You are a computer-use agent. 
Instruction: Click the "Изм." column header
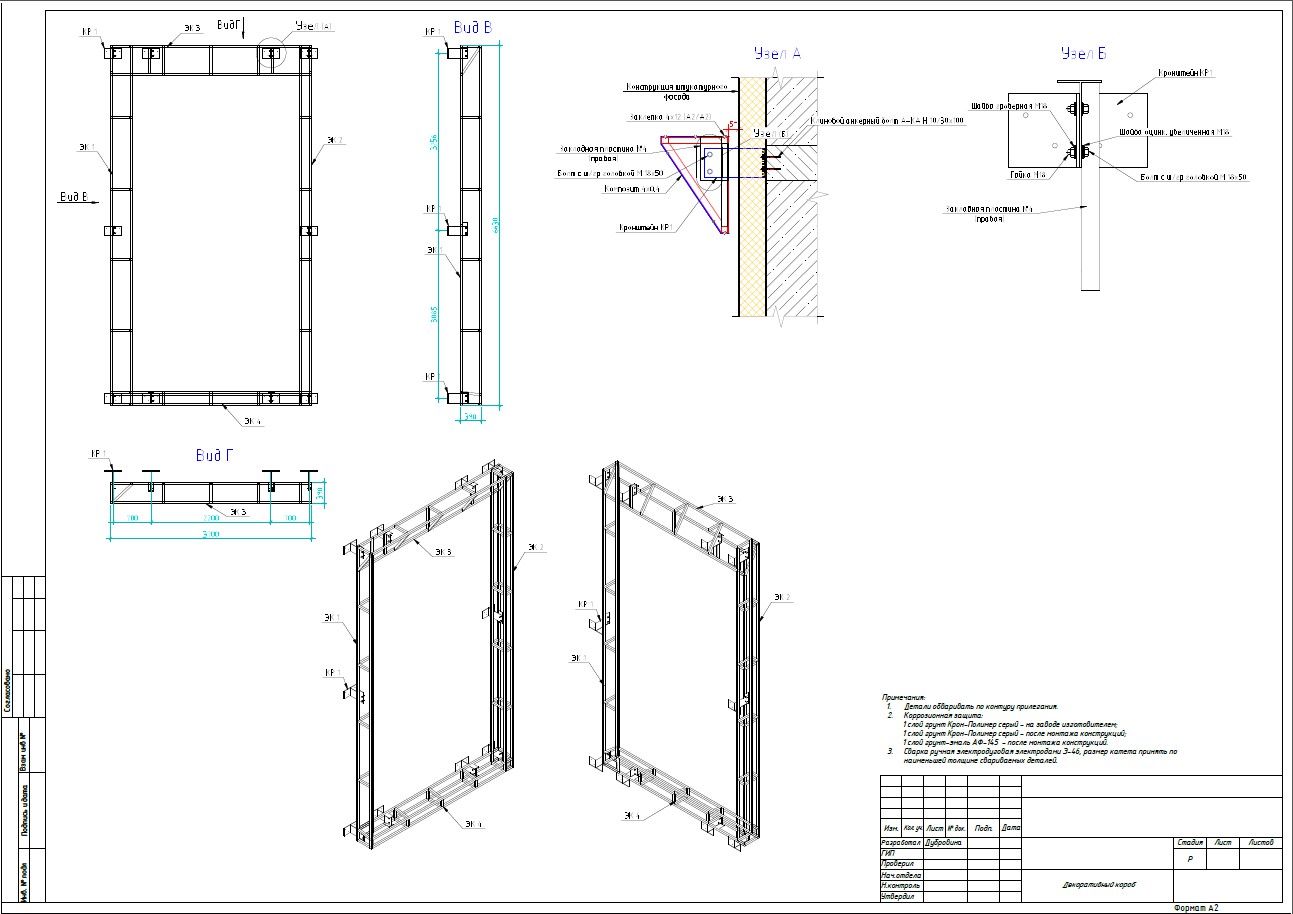pos(890,828)
